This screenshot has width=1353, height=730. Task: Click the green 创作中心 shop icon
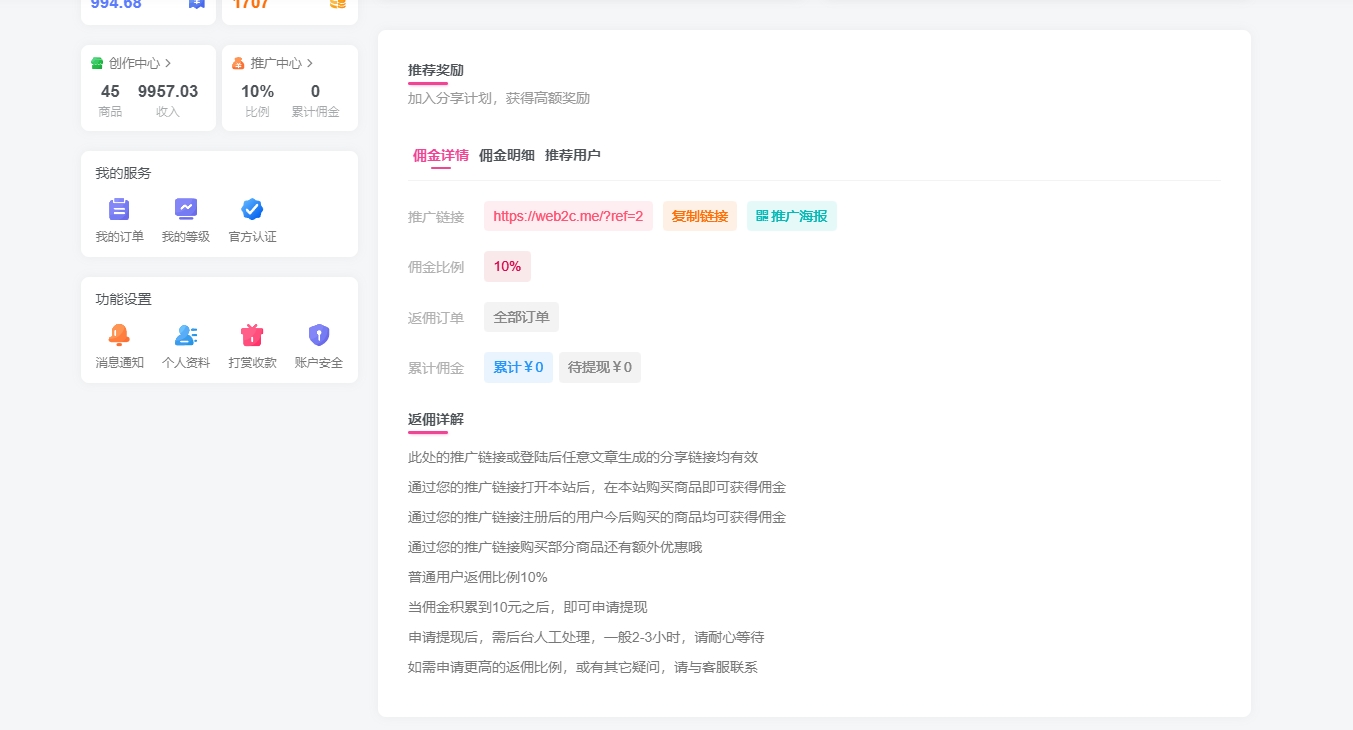tap(97, 63)
